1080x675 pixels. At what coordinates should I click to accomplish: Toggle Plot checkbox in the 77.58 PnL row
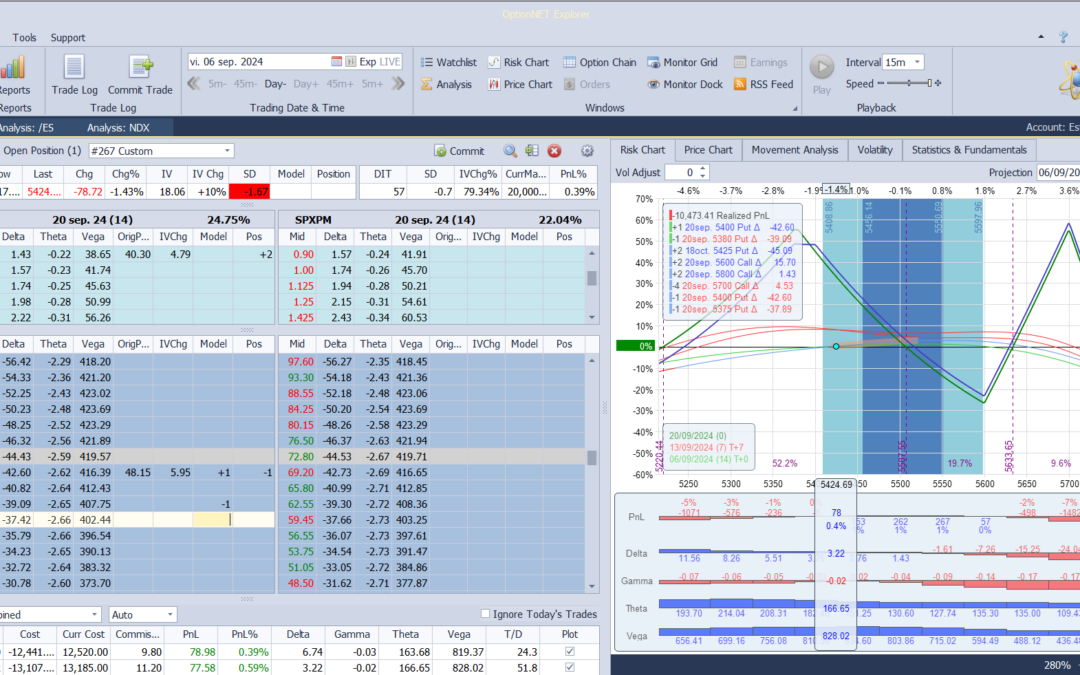tap(569, 667)
